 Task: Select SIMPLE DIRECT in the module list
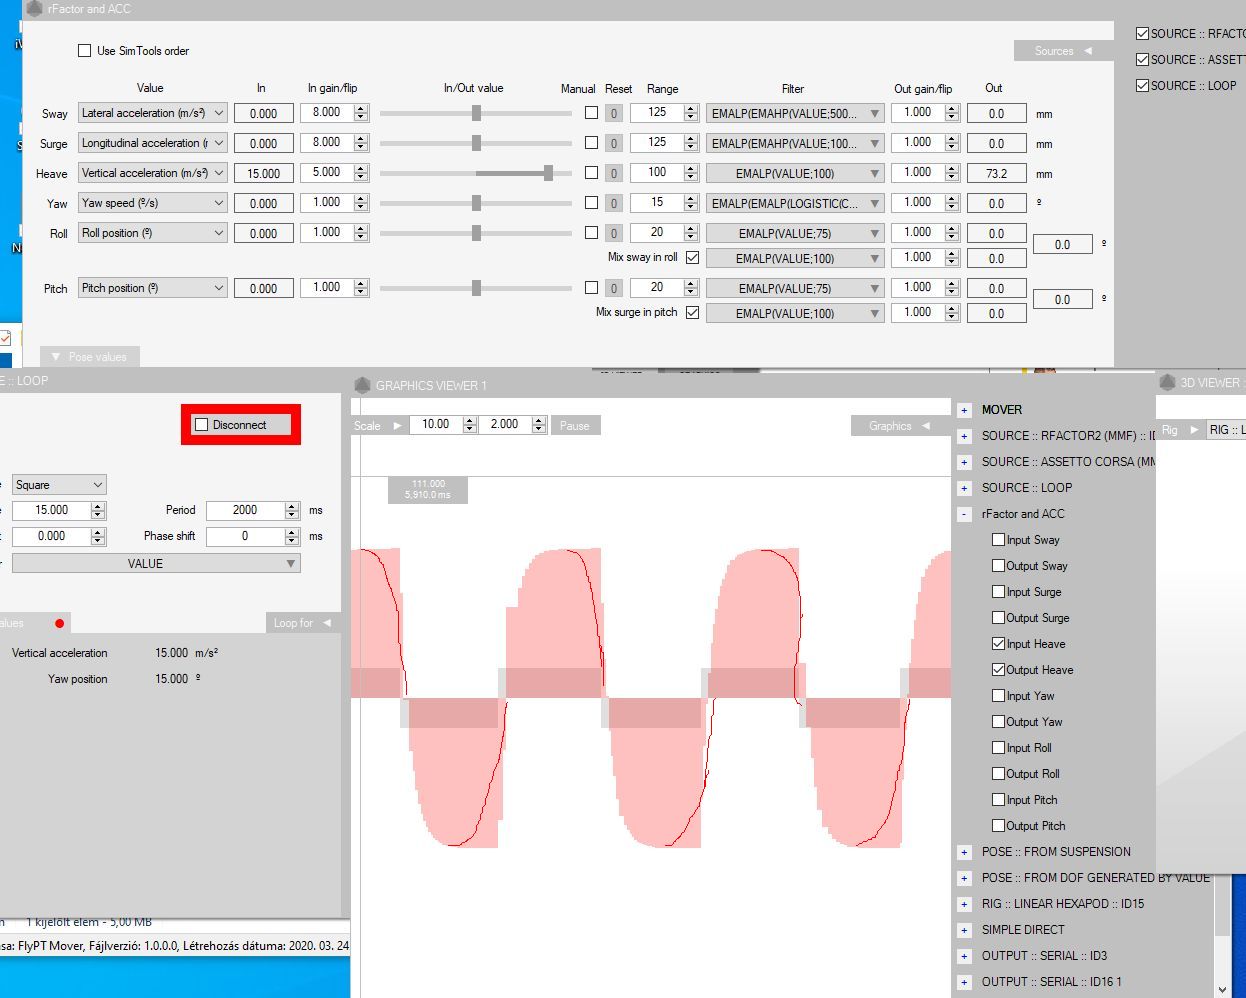pyautogui.click(x=1022, y=929)
